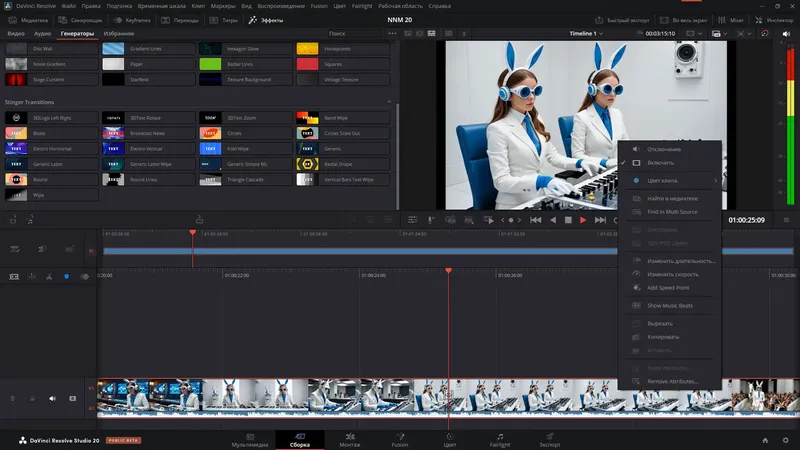
Task: Open the Файл menu
Action: (68, 6)
